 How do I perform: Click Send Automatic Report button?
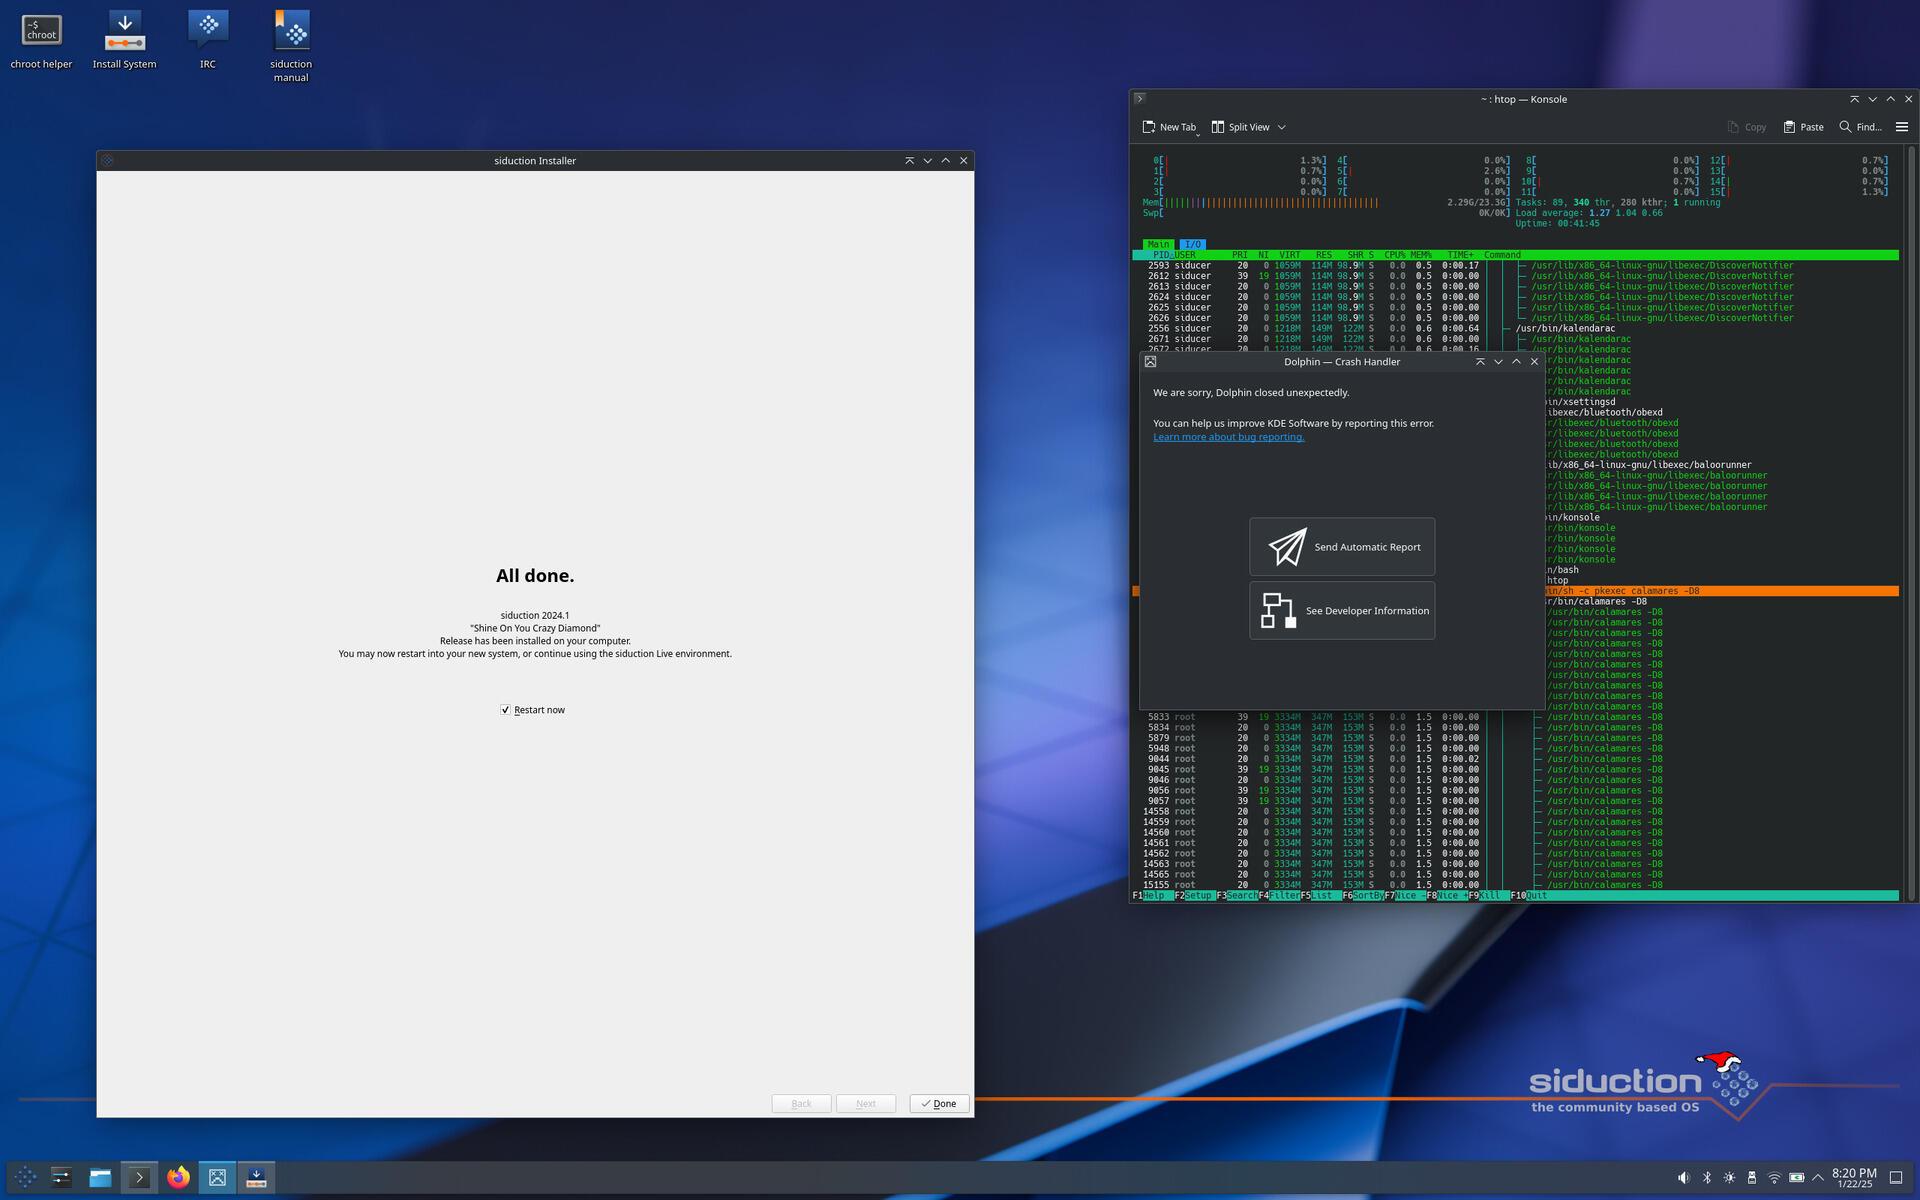(x=1342, y=547)
